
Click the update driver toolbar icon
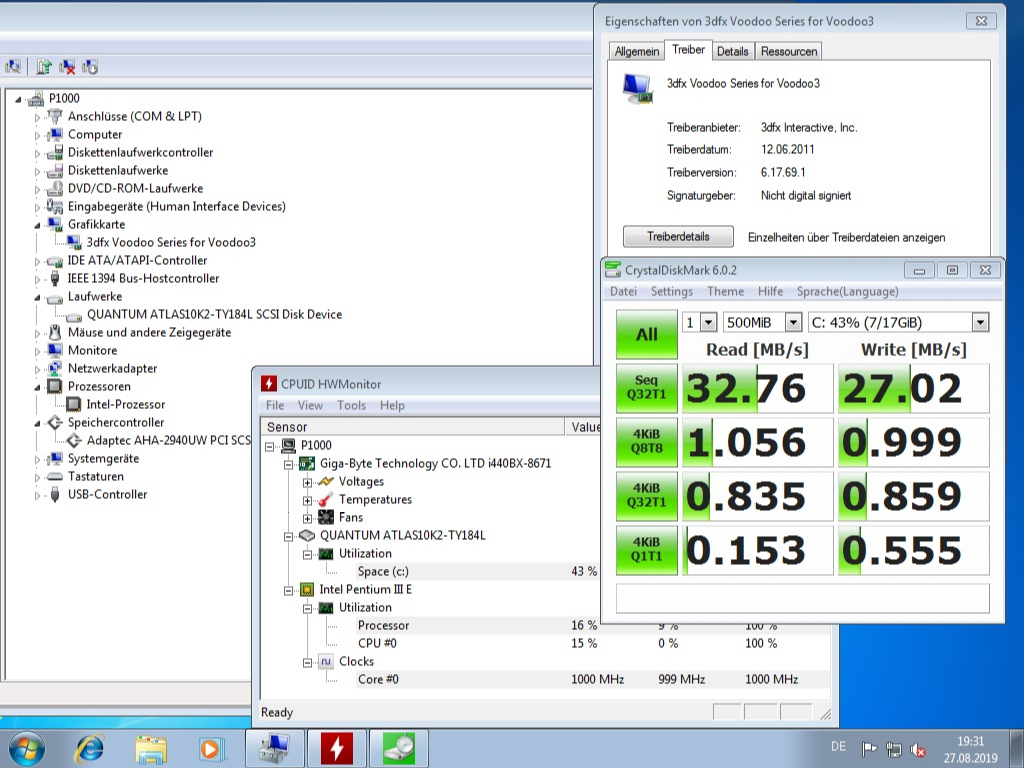44,67
